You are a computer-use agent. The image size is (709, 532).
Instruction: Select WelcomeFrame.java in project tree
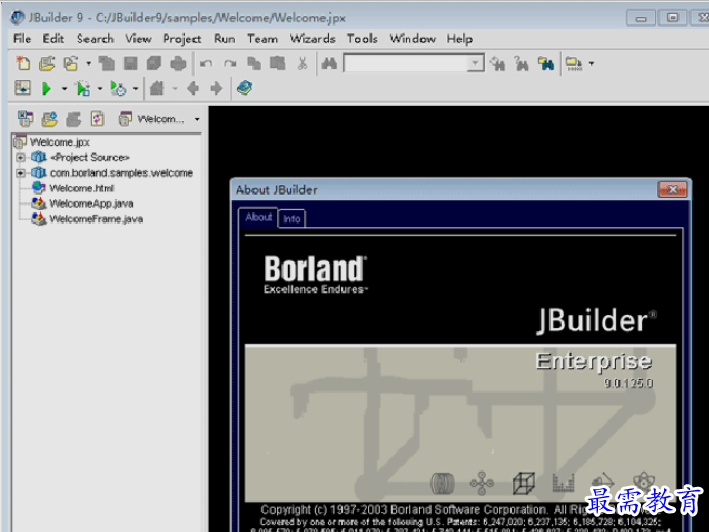96,219
